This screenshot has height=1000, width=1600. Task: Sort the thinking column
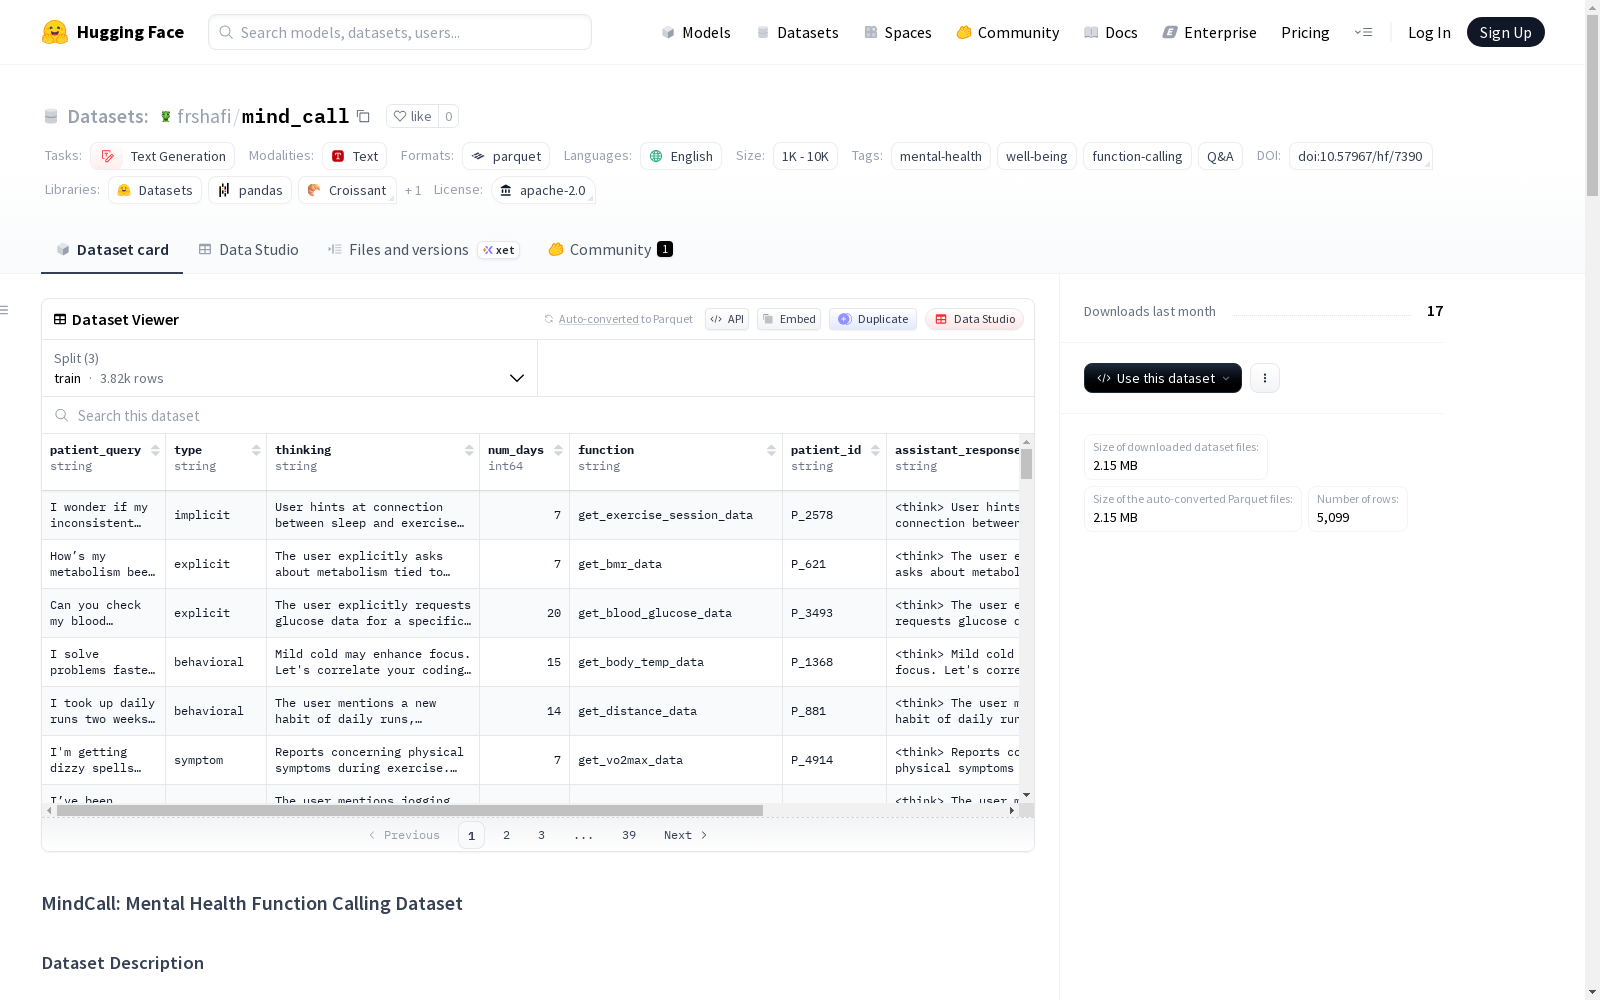pyautogui.click(x=469, y=450)
